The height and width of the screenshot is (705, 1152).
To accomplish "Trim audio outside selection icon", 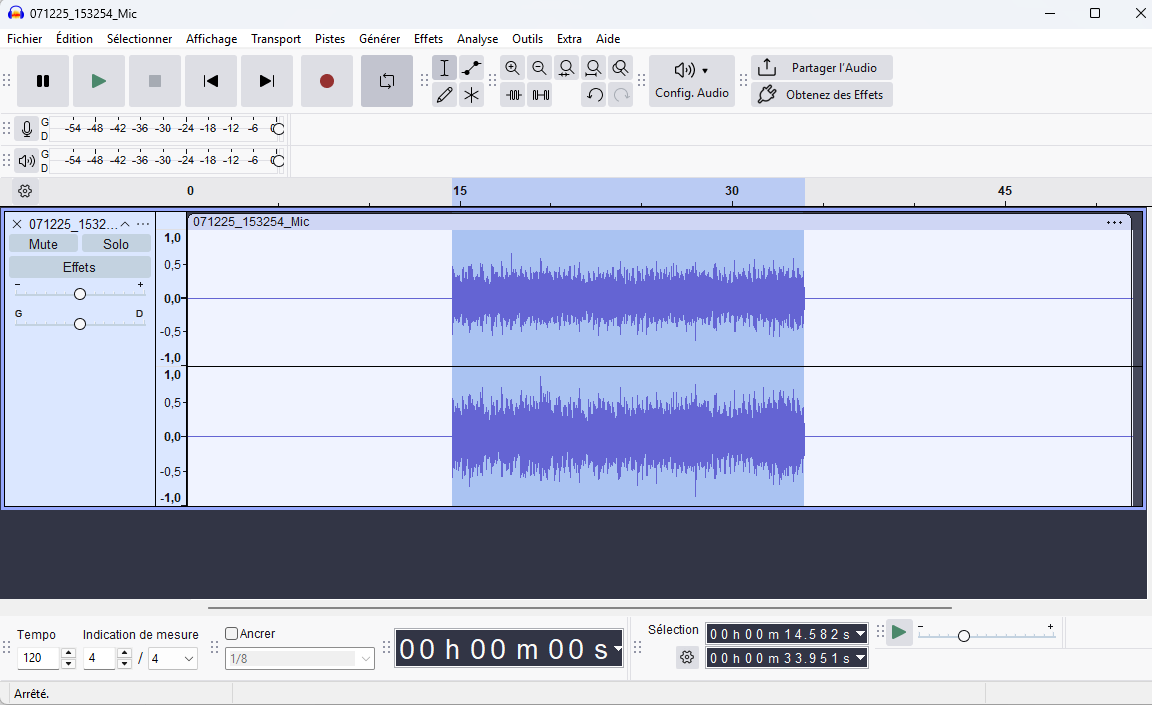I will click(514, 95).
